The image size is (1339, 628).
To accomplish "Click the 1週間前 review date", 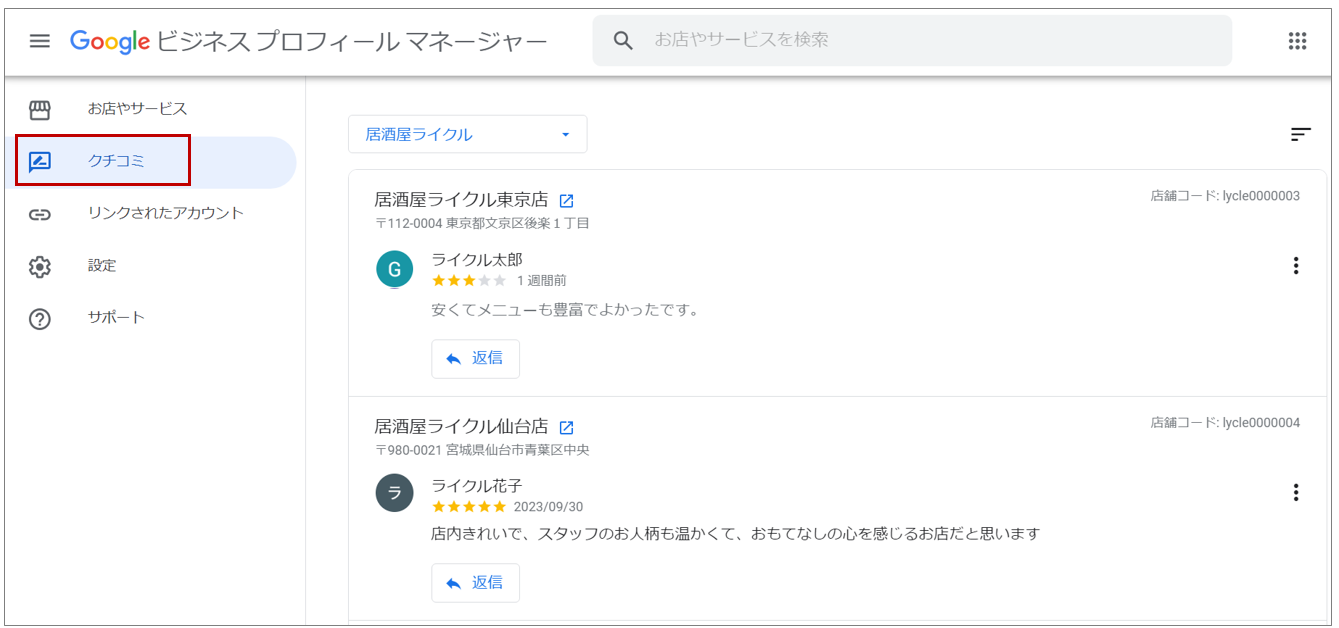I will point(542,281).
